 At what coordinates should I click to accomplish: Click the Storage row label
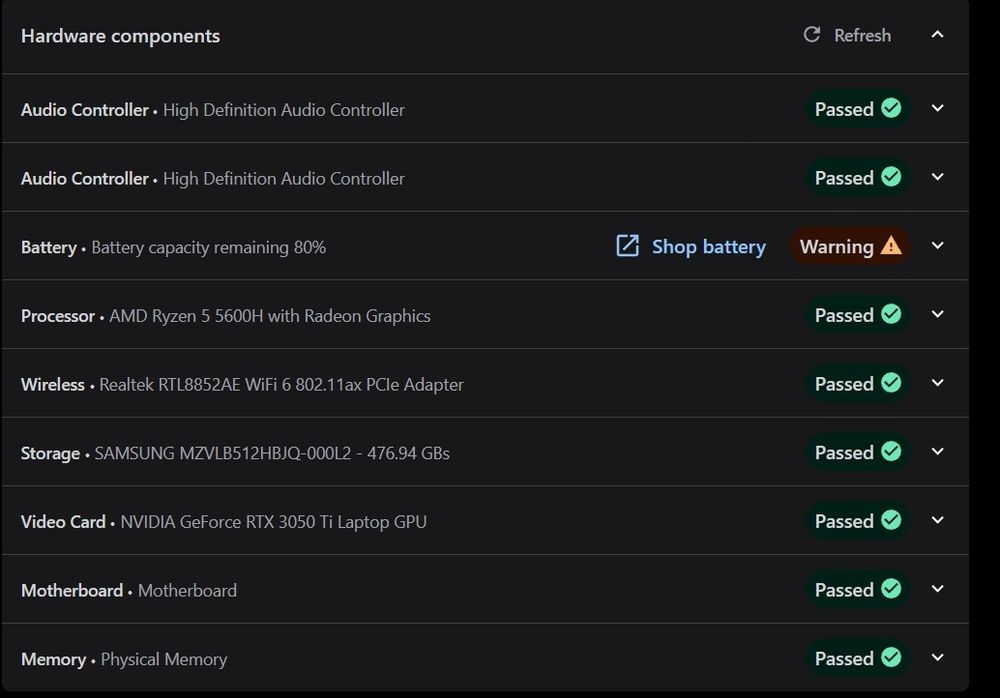[50, 454]
